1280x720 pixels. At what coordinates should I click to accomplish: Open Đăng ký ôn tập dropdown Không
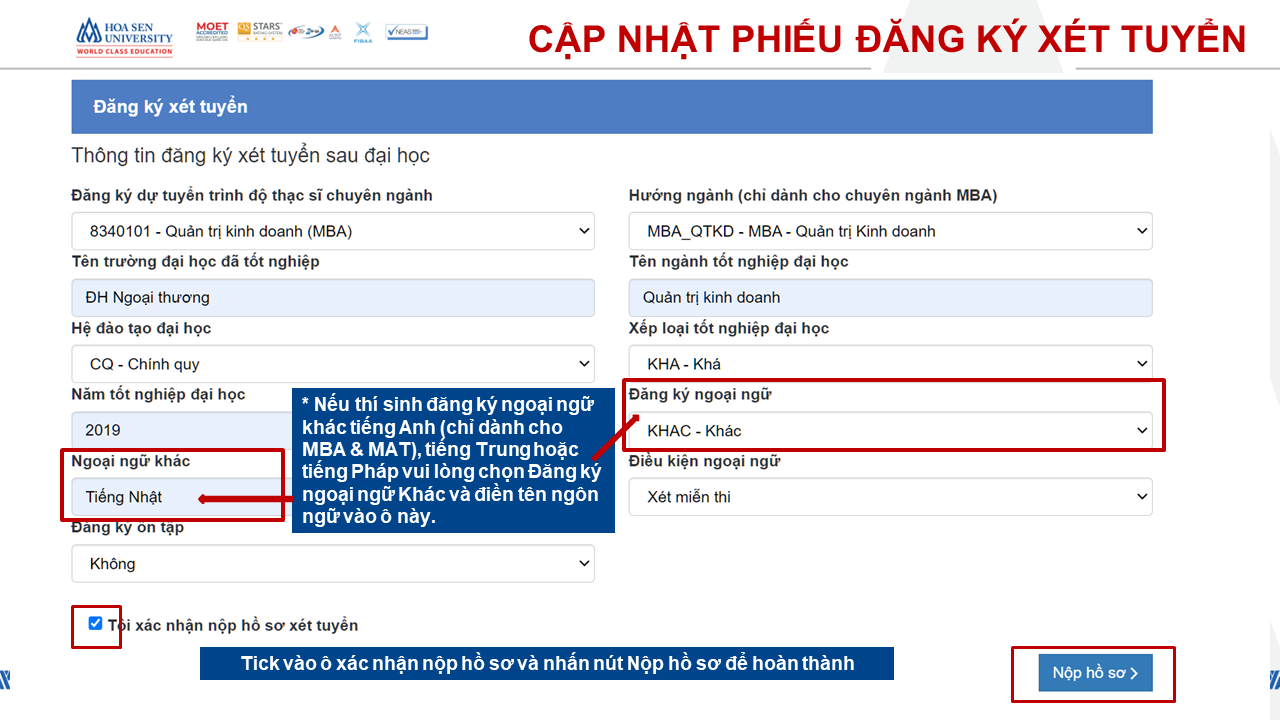point(333,564)
